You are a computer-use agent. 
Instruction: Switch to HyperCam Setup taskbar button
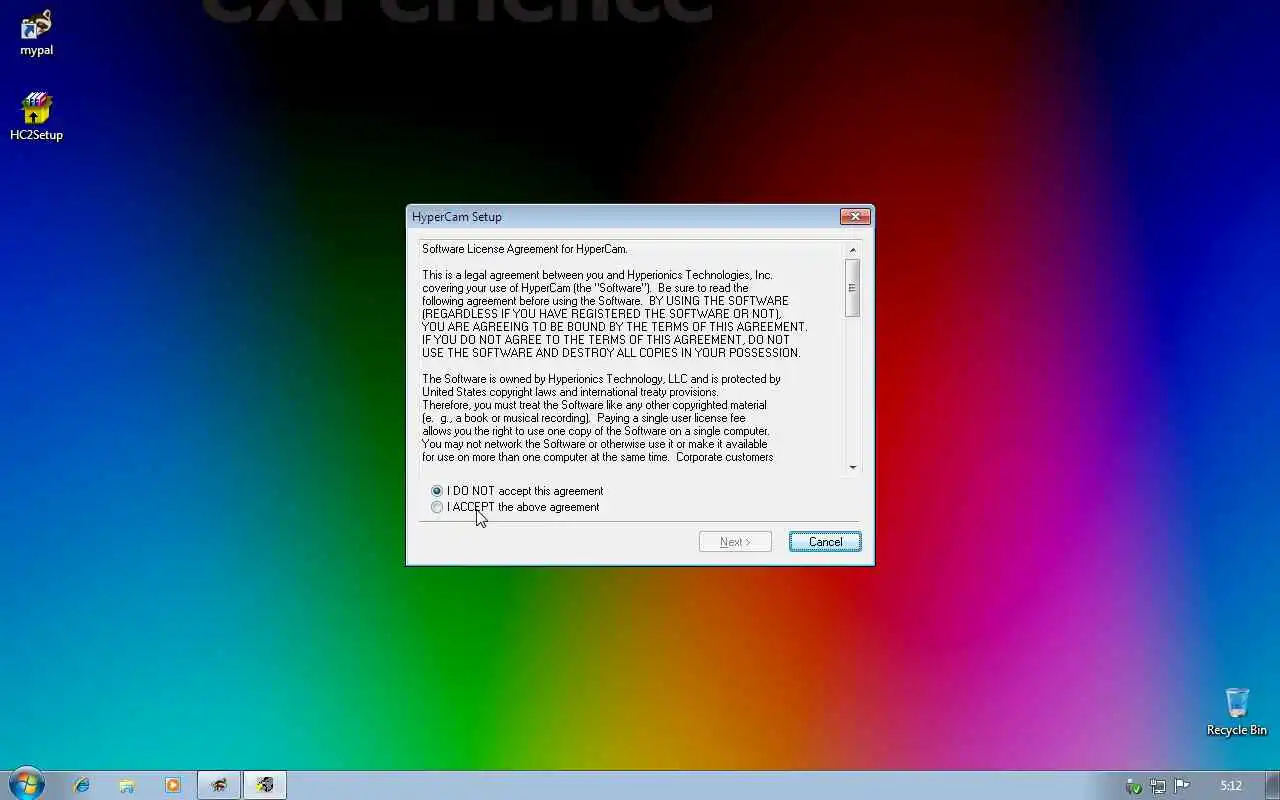[x=265, y=786]
